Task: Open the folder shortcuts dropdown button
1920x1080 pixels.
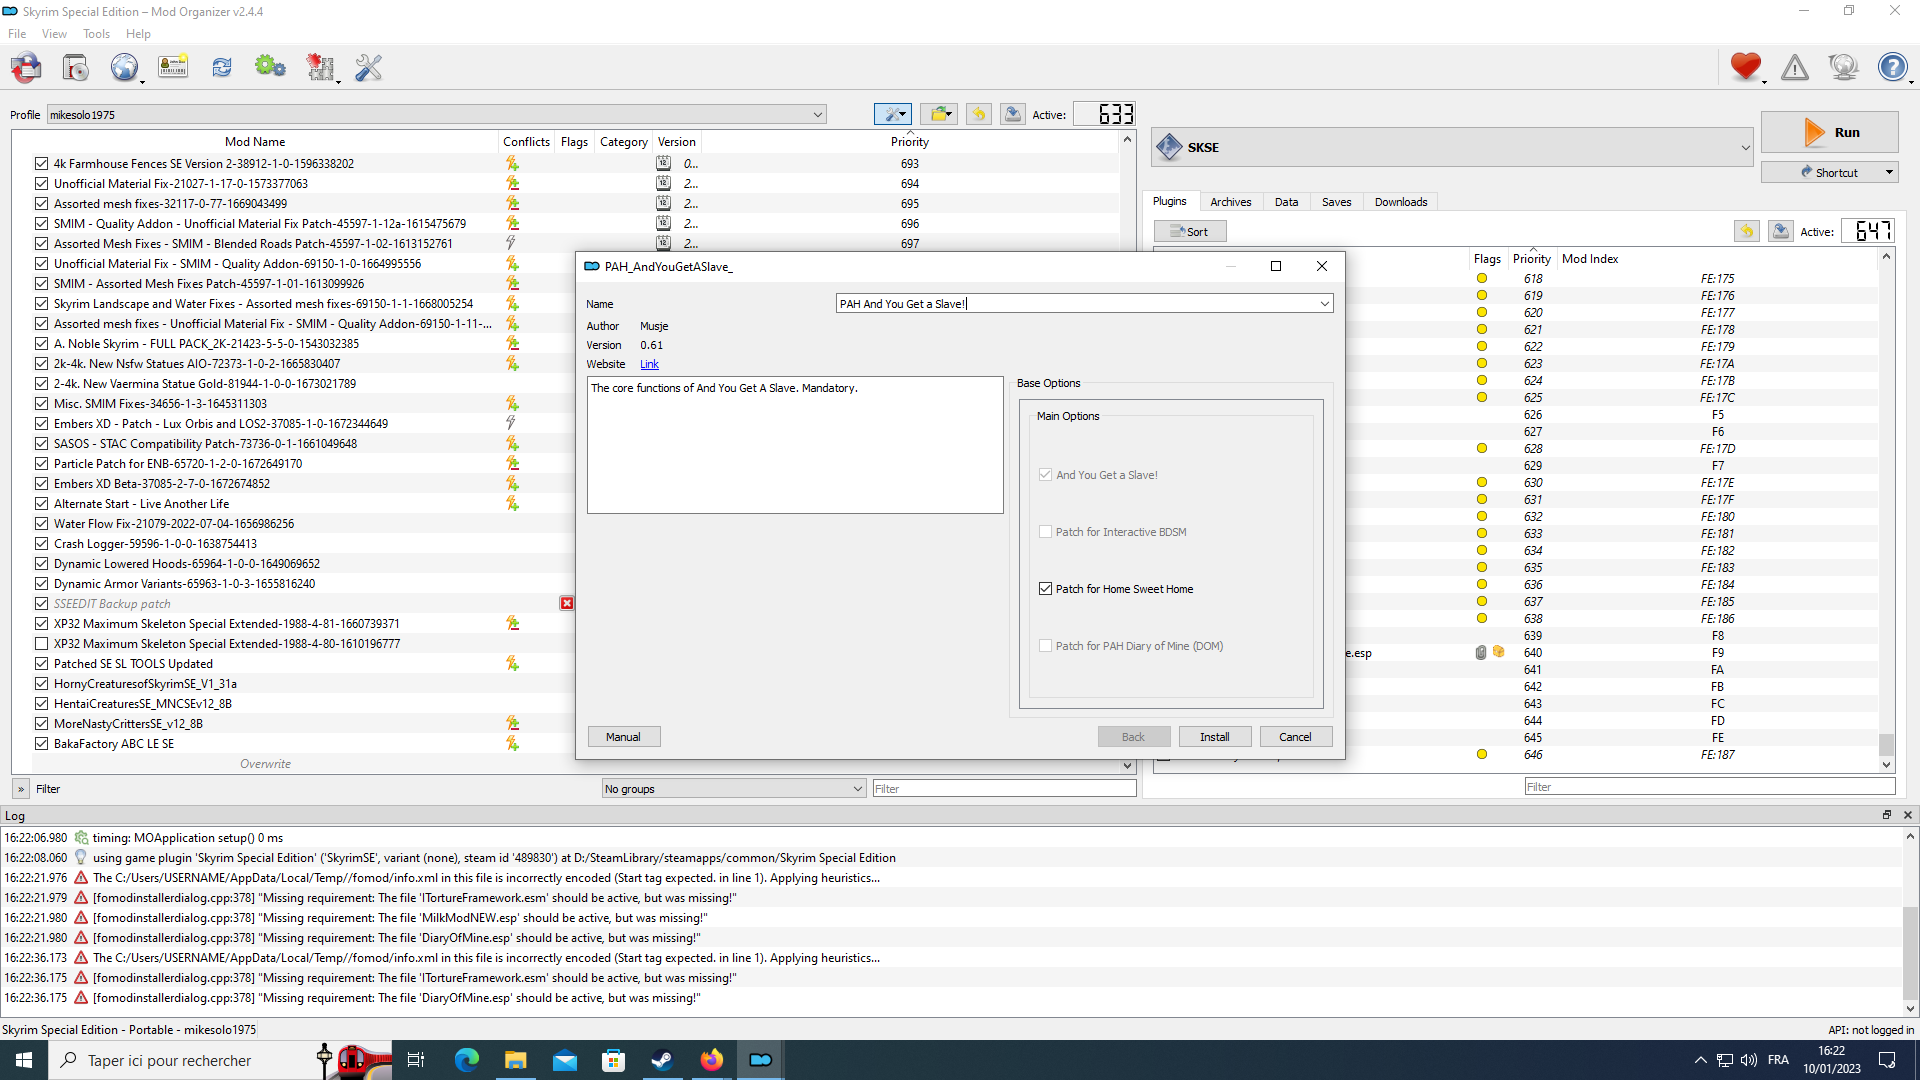Action: [939, 114]
